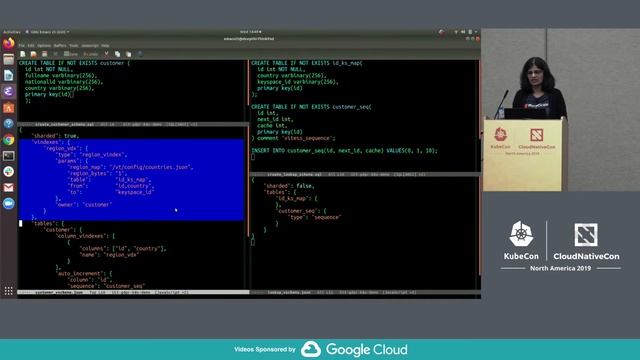Viewport: 640px width, 360px height.
Task: Open the Edit menu
Action: 31,46
